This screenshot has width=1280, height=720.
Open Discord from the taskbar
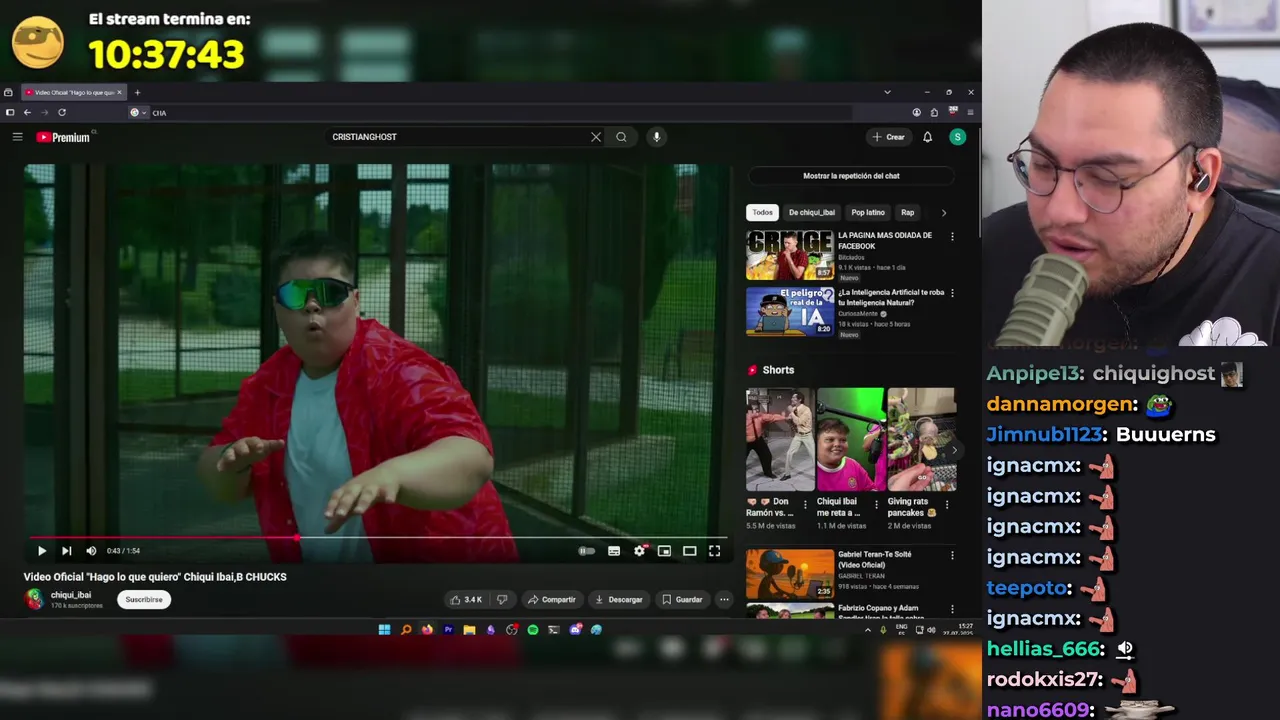[x=575, y=630]
